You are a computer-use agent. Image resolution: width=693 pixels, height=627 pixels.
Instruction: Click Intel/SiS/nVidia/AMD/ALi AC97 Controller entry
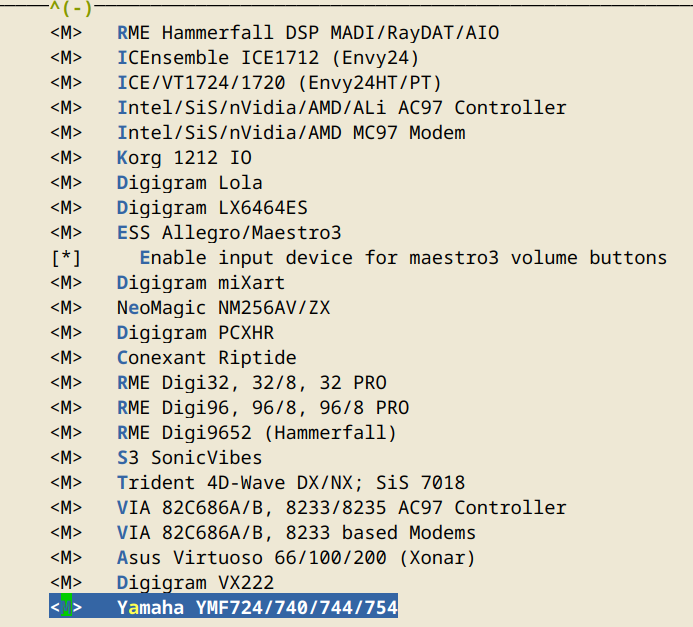[x=341, y=108]
